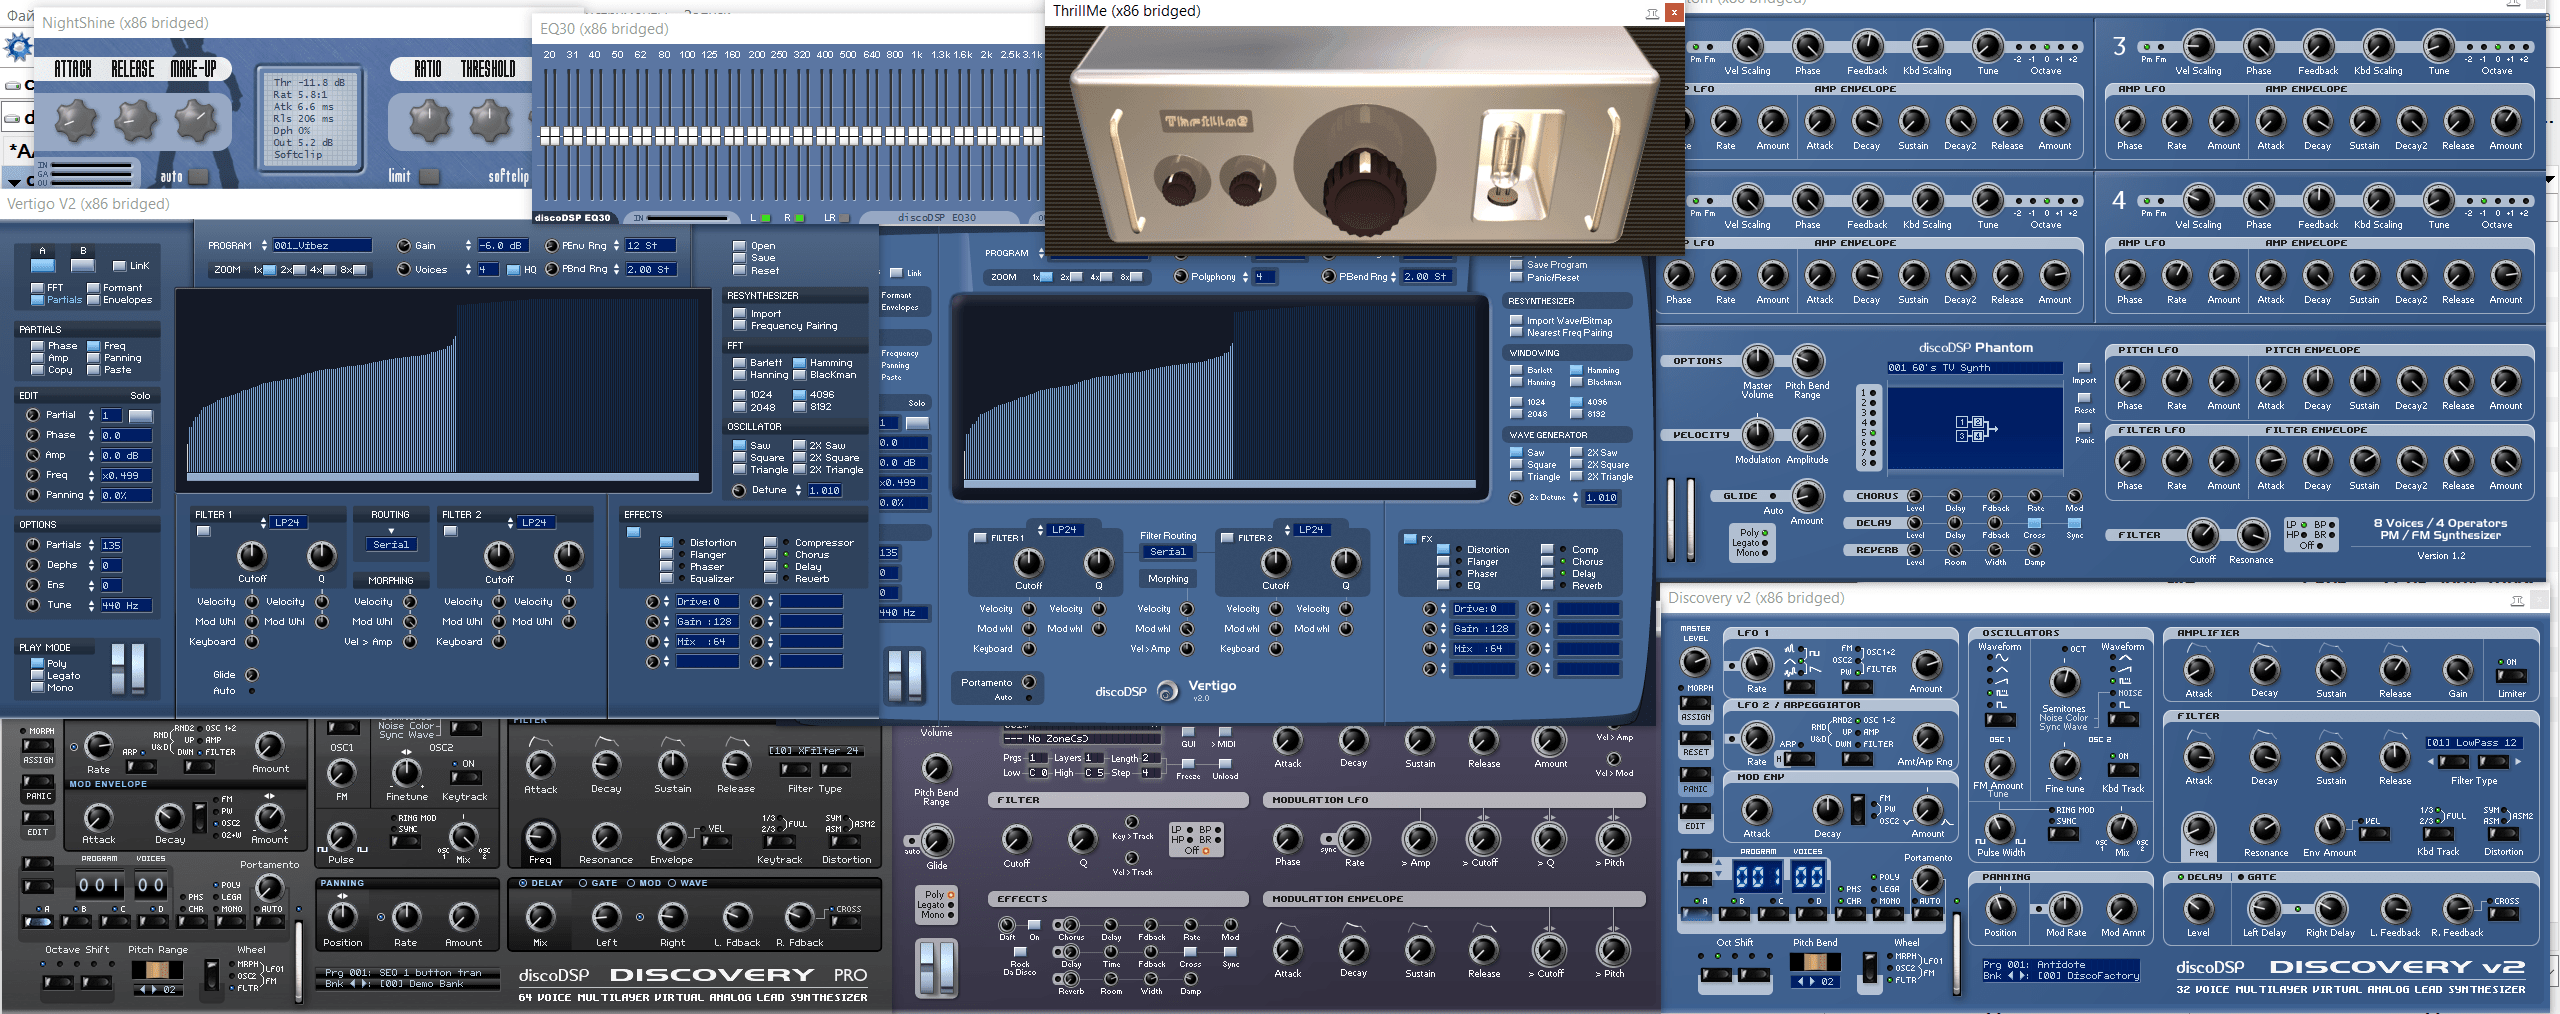Open Filter Routing Serial selector in middle Vertigo

click(1168, 552)
